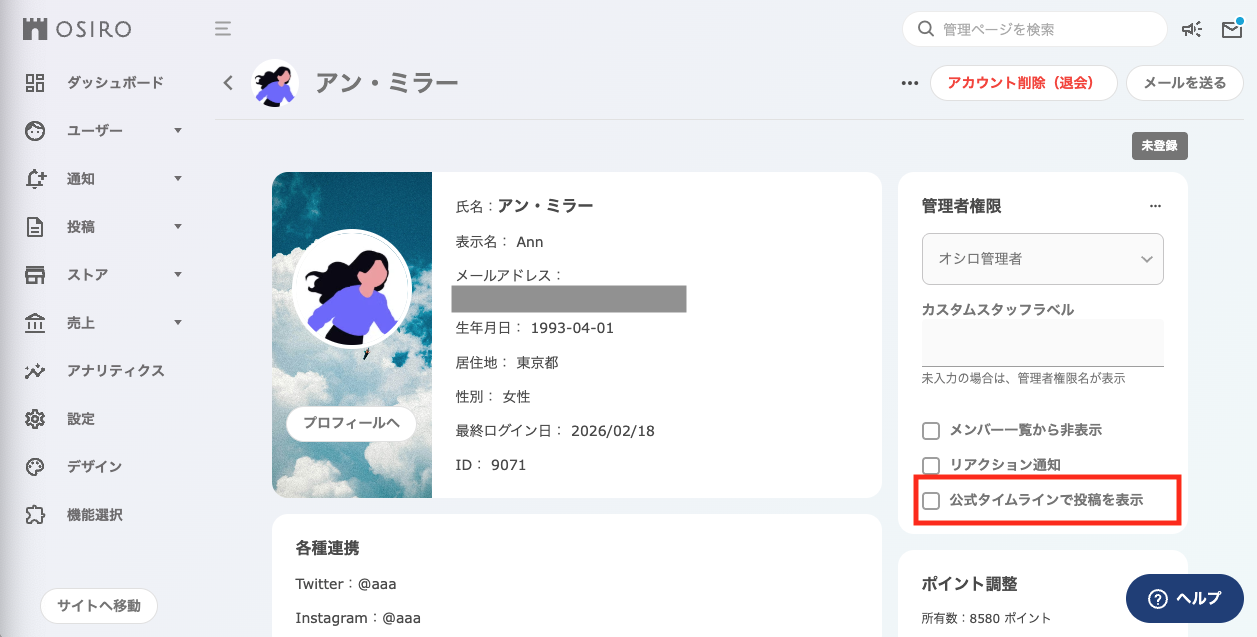Image resolution: width=1257 pixels, height=637 pixels.
Task: Open the 管理者権限 panel options ellipsis
Action: coord(1155,206)
